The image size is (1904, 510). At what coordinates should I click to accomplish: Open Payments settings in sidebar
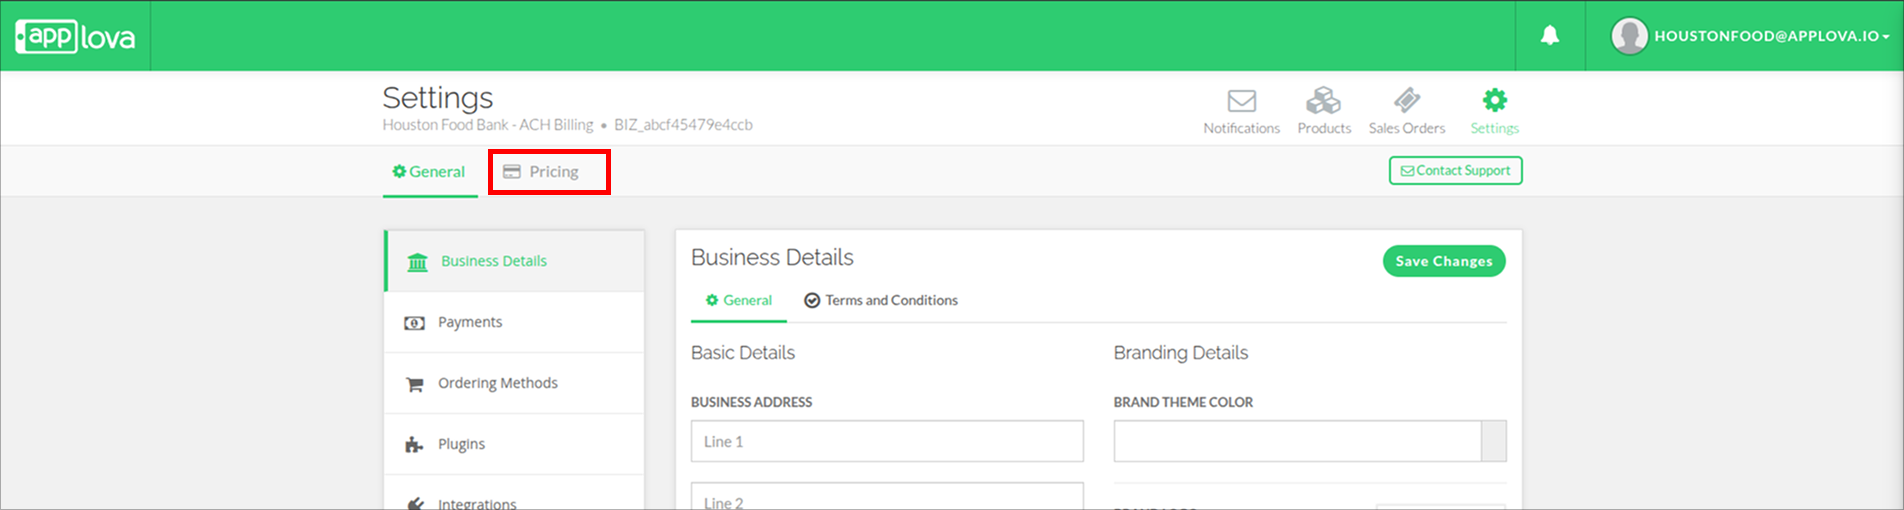pos(470,322)
